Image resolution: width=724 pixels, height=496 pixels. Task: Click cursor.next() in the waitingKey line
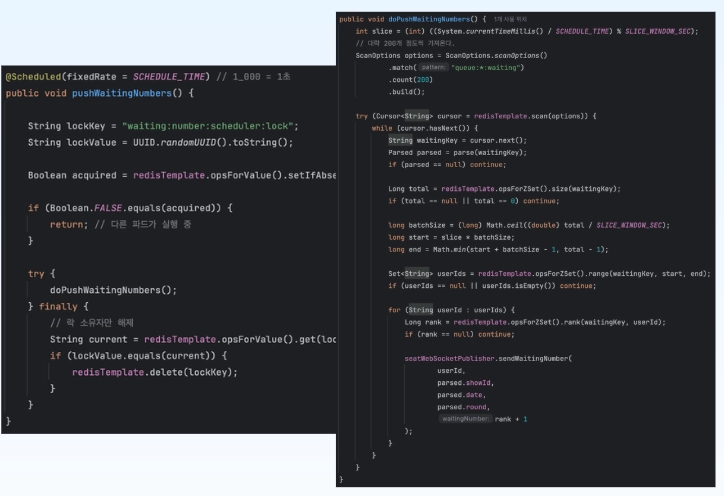(496, 140)
